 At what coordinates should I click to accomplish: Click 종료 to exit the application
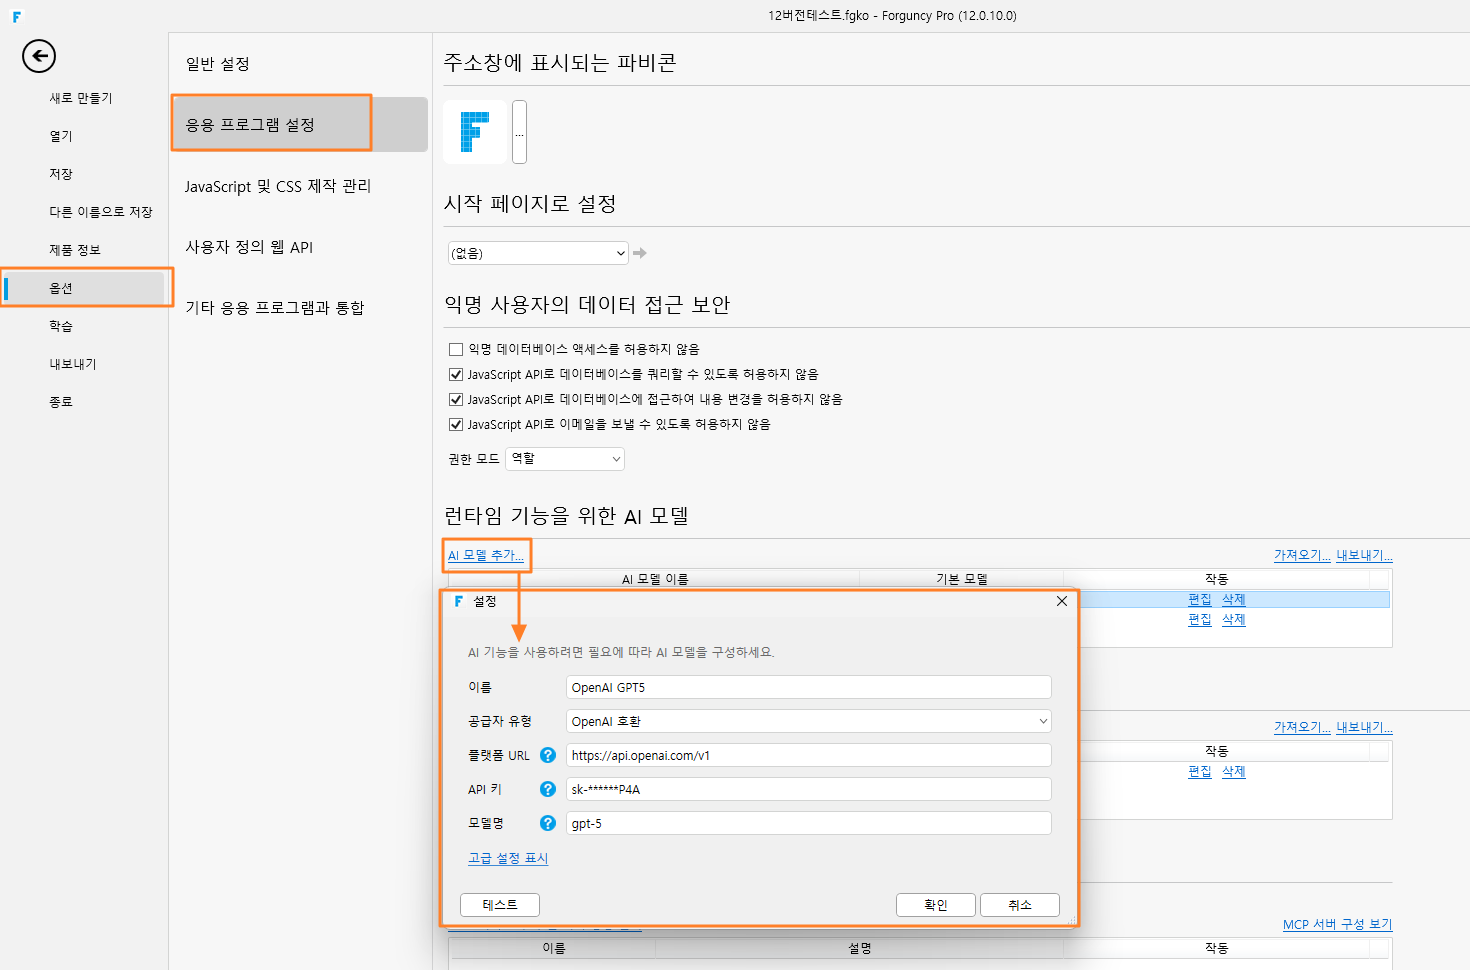(61, 402)
